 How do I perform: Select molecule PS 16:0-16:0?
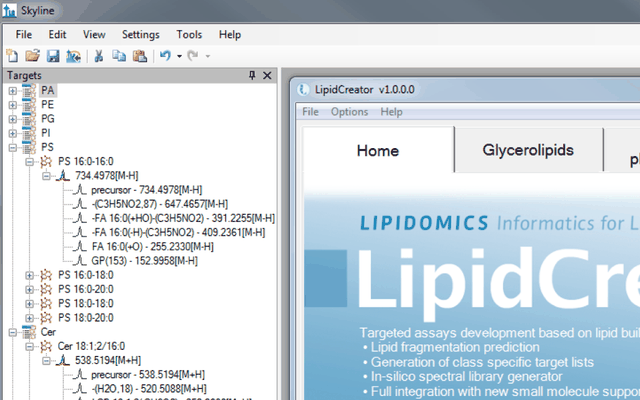(x=86, y=162)
